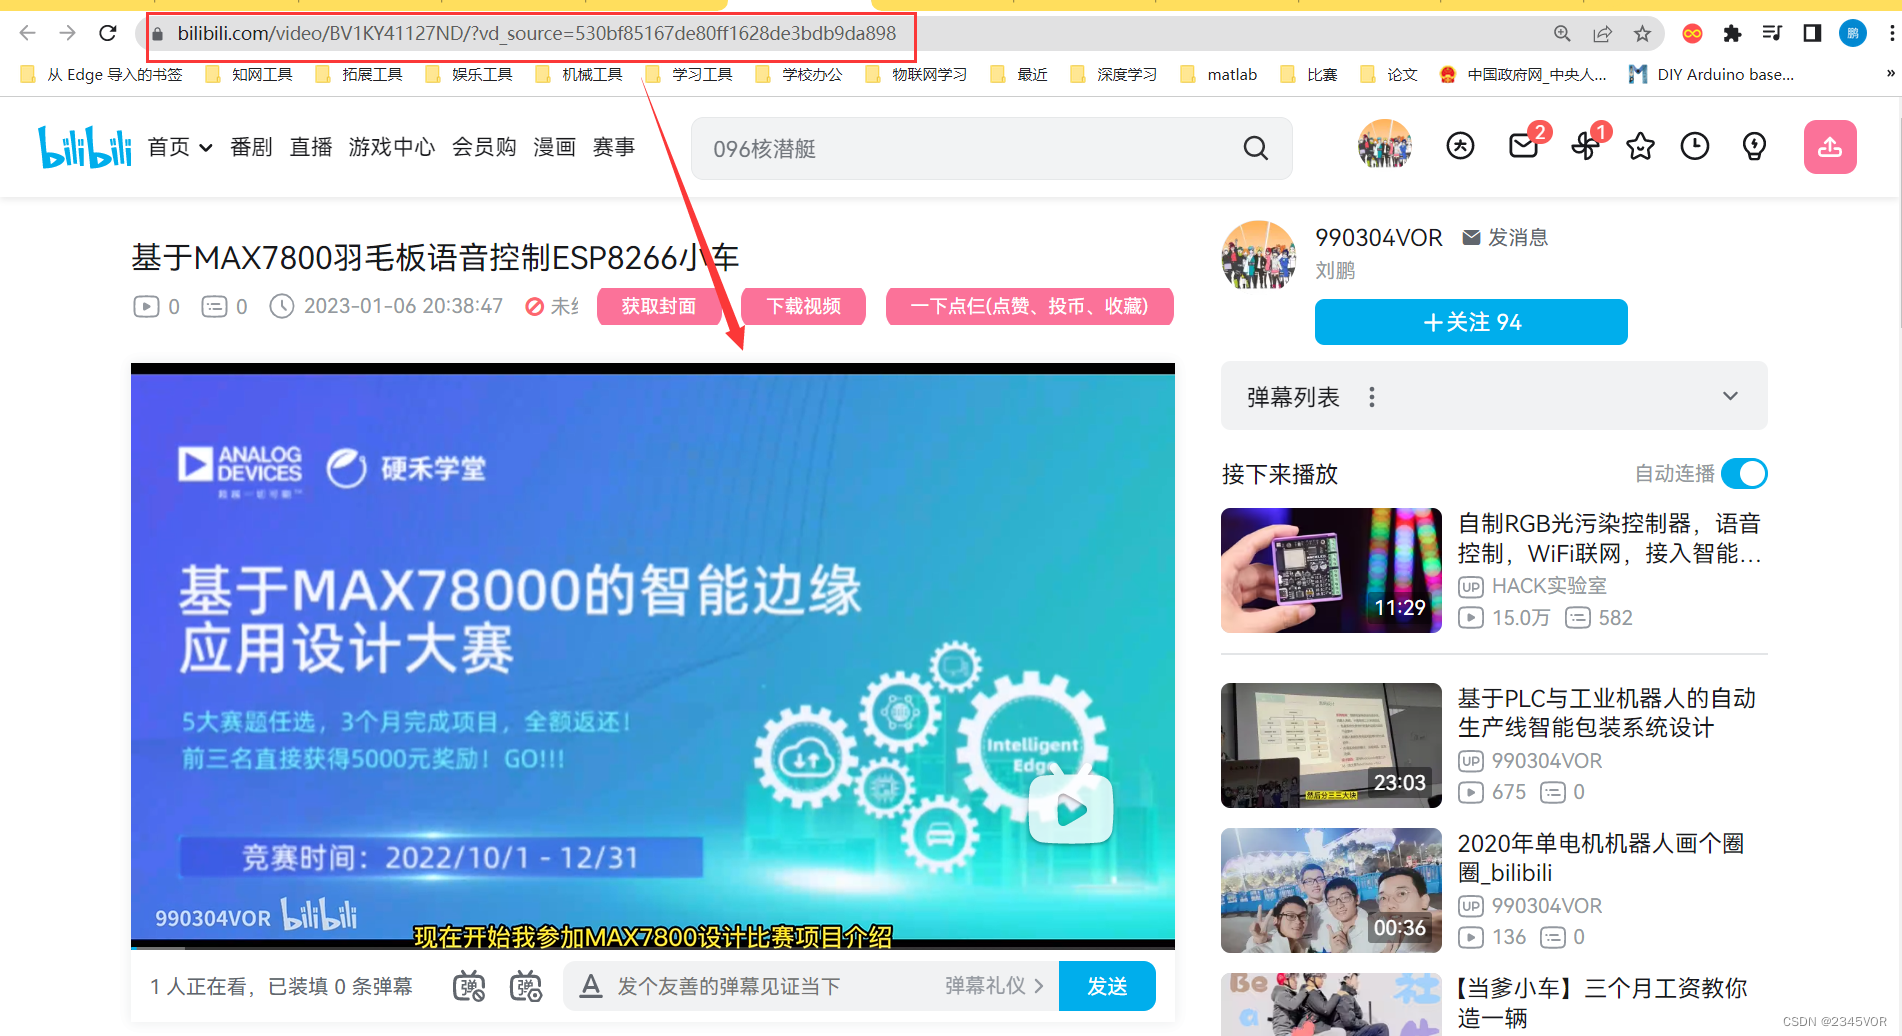Open the 漫画 nav item
Screen dimensions: 1902x1036
click(554, 147)
